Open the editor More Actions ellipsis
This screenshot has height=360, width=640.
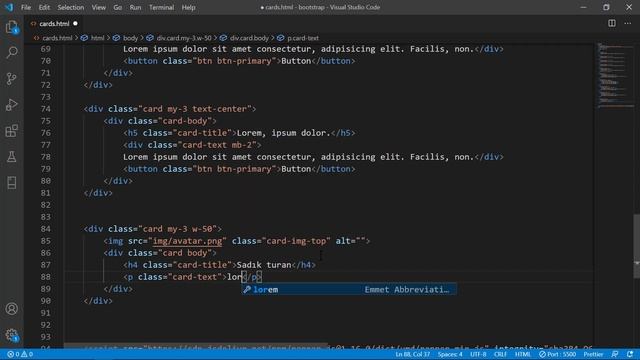tap(628, 23)
